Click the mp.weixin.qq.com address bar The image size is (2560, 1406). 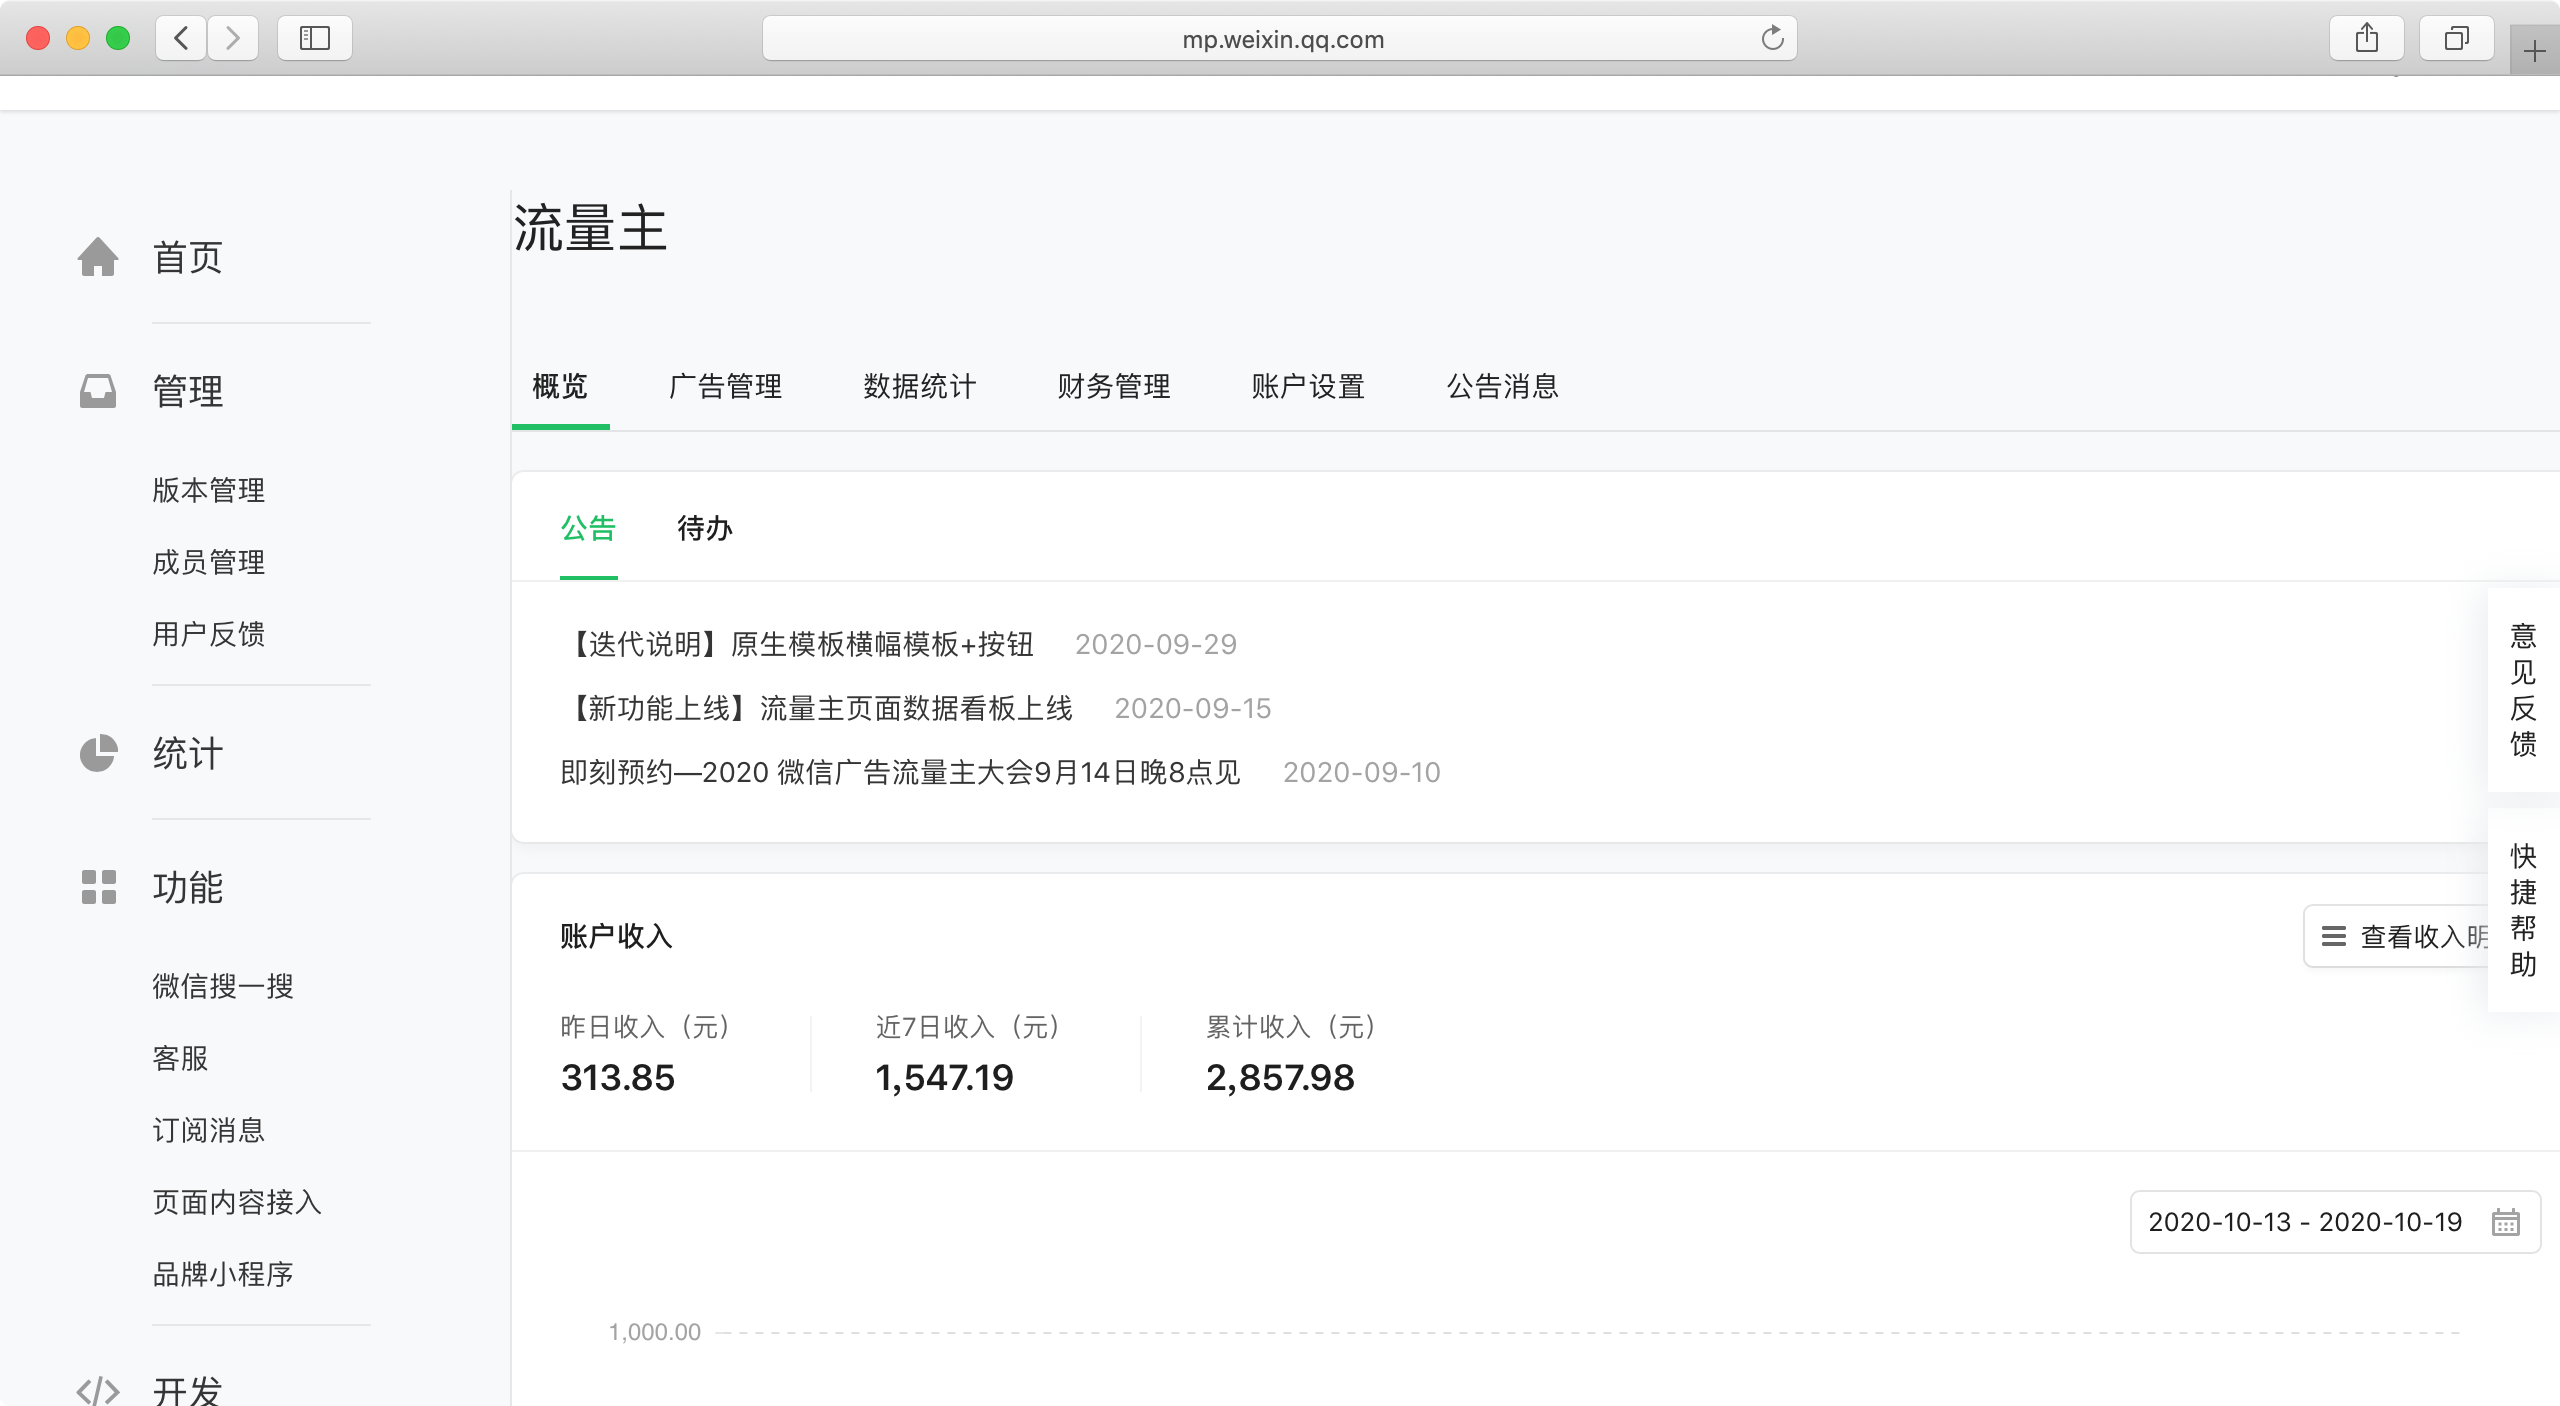(1282, 39)
